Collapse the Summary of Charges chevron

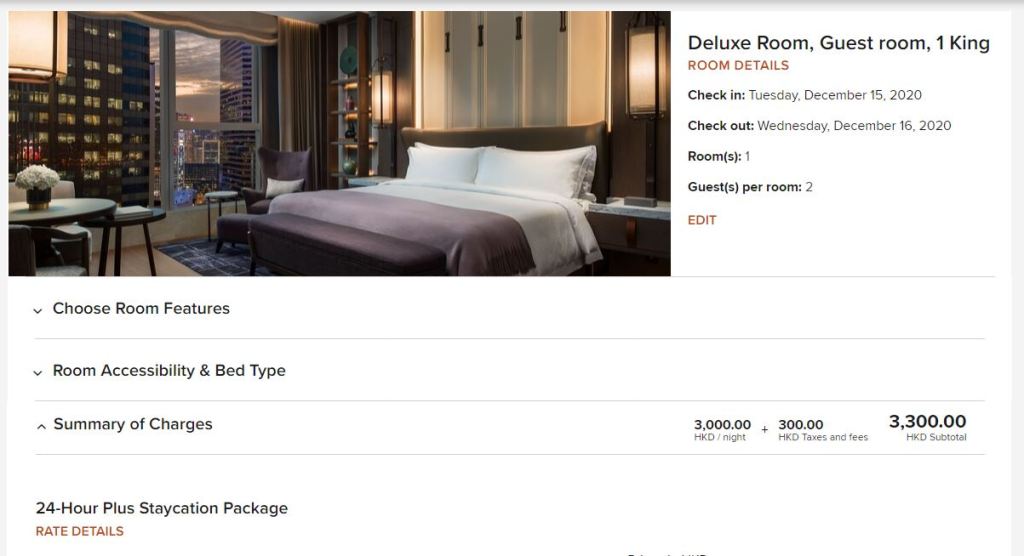tap(41, 427)
